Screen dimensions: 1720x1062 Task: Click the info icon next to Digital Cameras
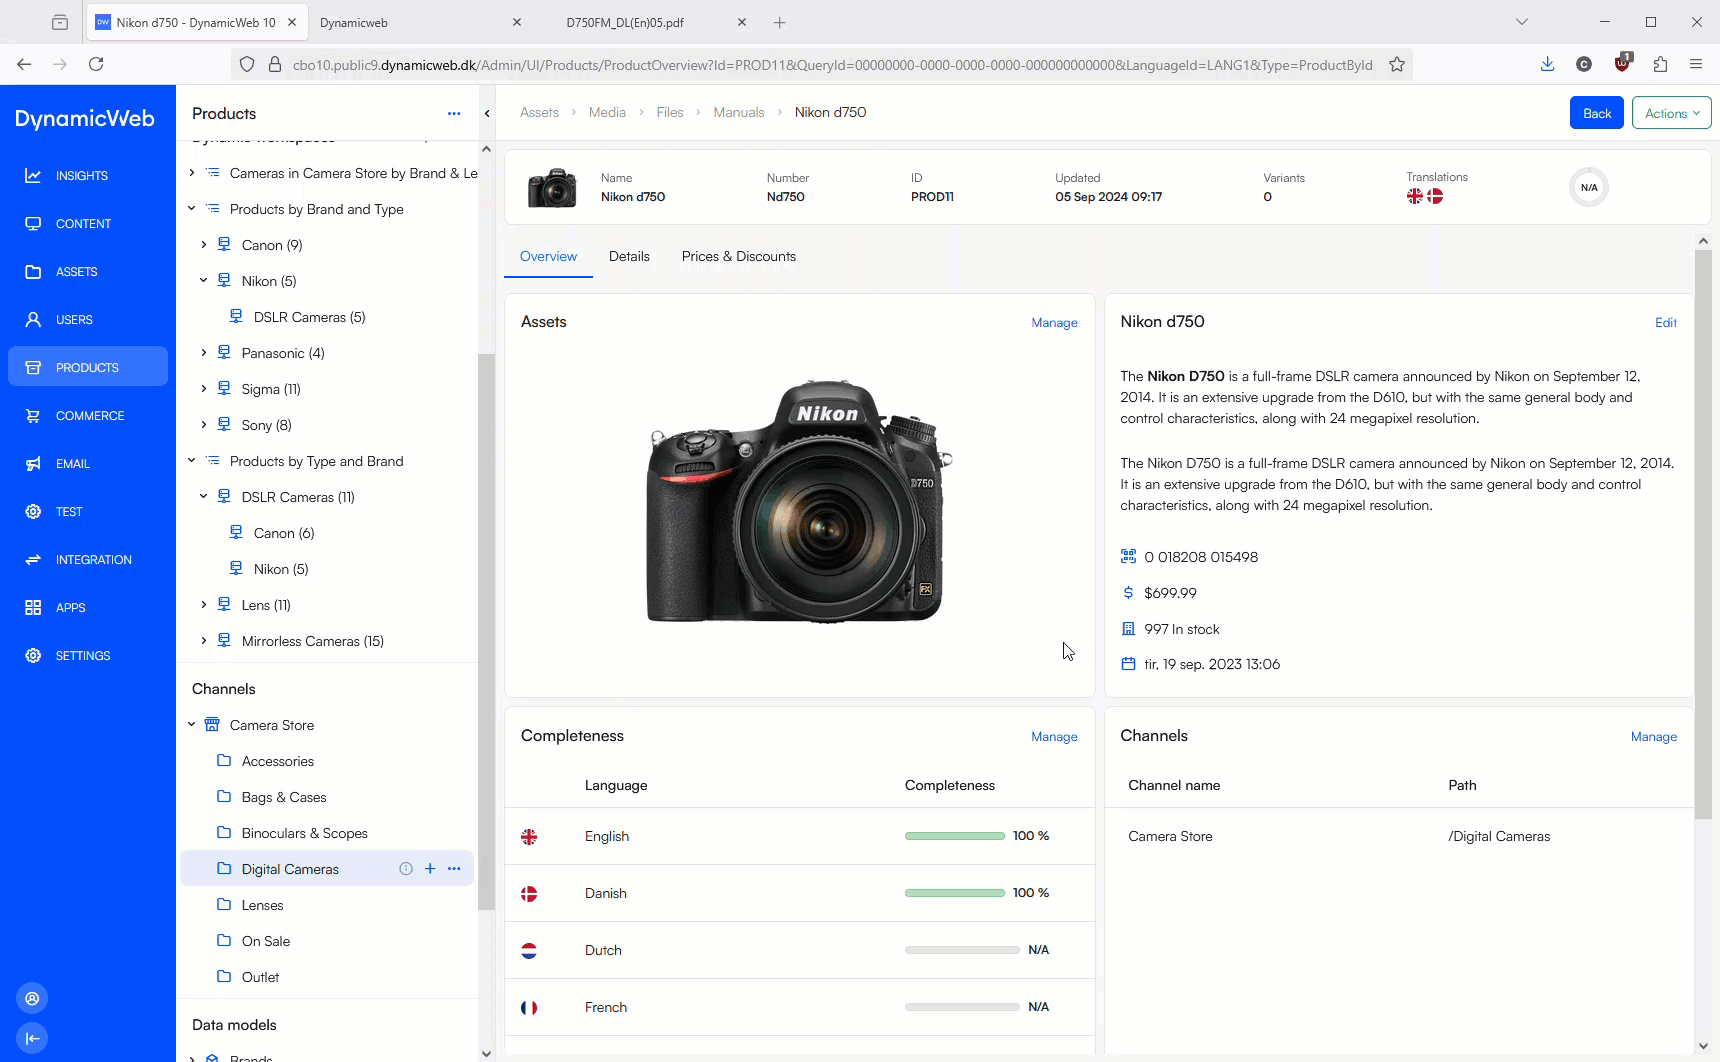pyautogui.click(x=406, y=868)
